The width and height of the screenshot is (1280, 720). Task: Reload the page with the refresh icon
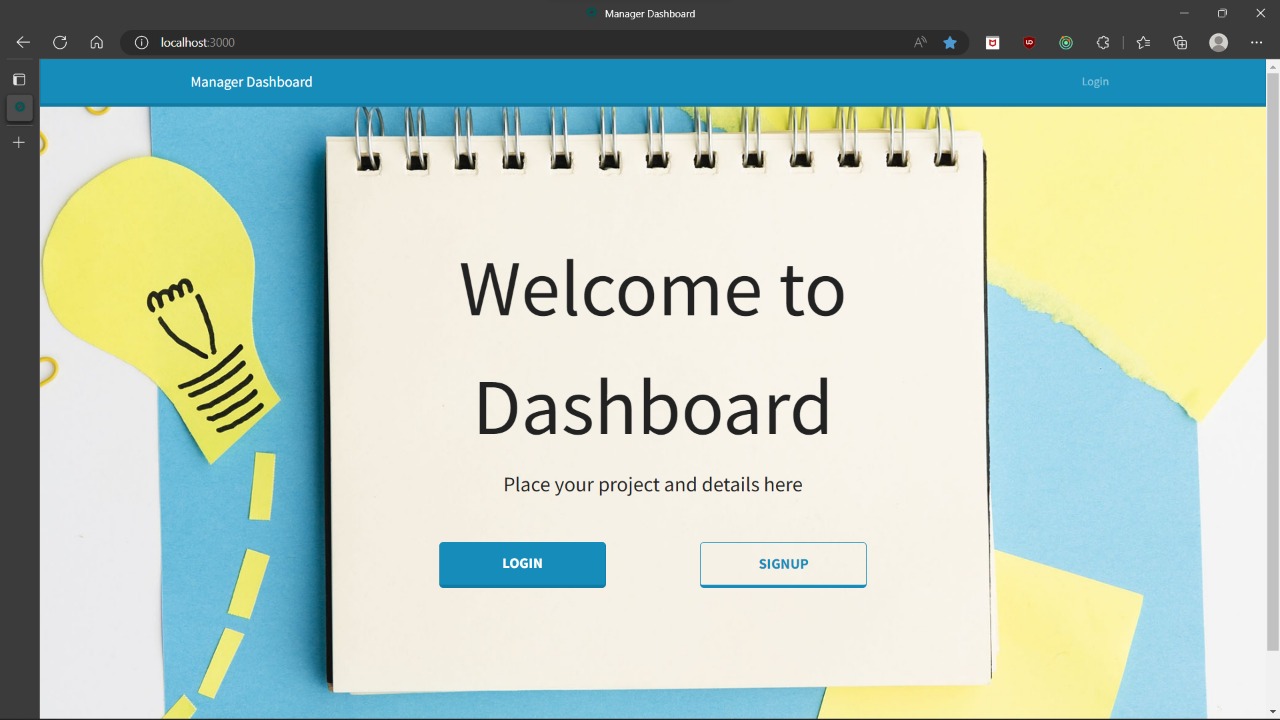click(60, 42)
